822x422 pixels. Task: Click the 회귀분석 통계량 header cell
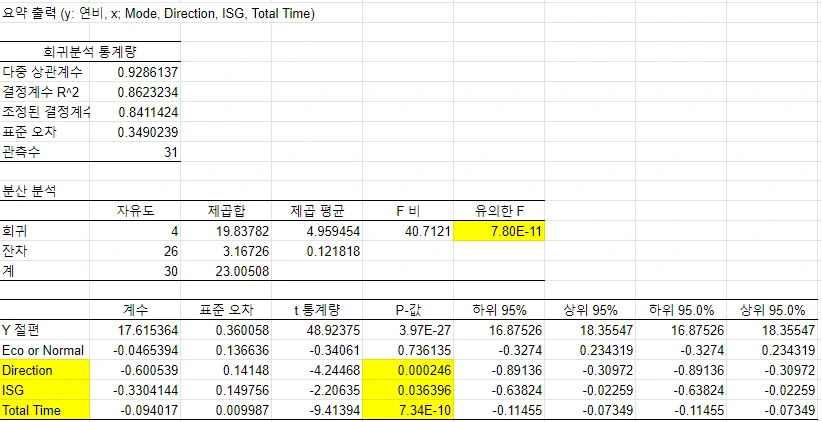point(90,52)
